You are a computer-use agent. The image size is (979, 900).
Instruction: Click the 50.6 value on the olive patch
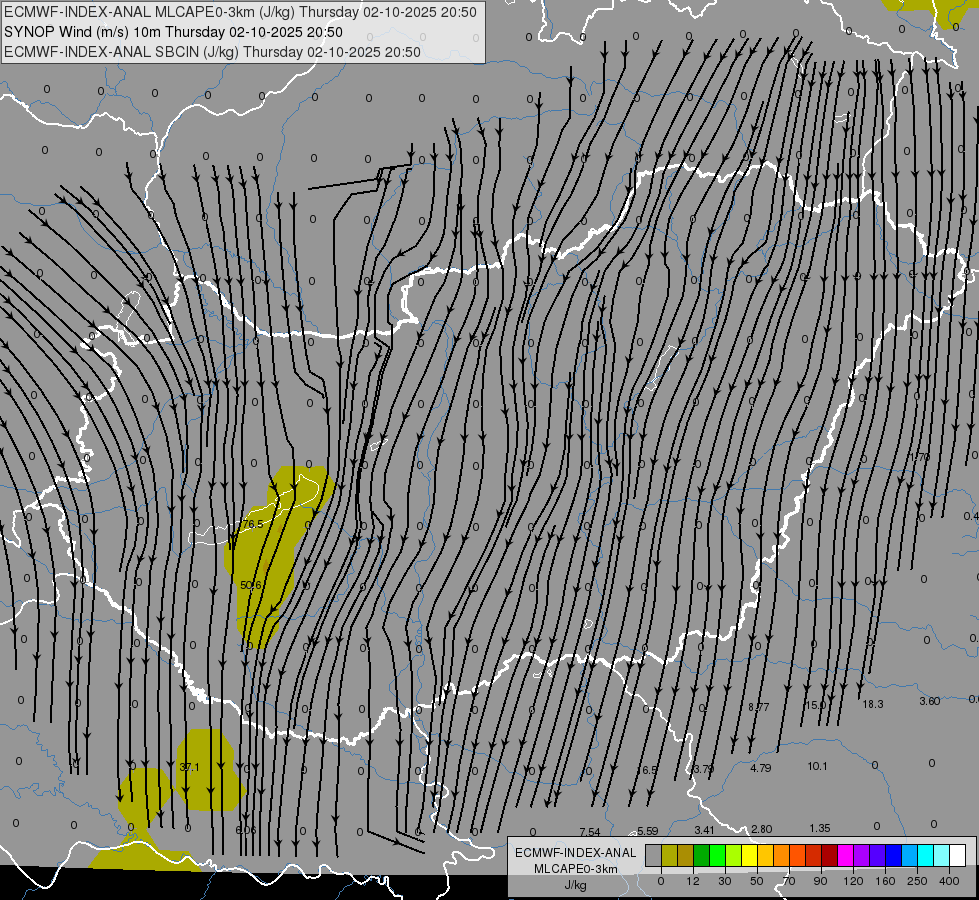coord(251,585)
